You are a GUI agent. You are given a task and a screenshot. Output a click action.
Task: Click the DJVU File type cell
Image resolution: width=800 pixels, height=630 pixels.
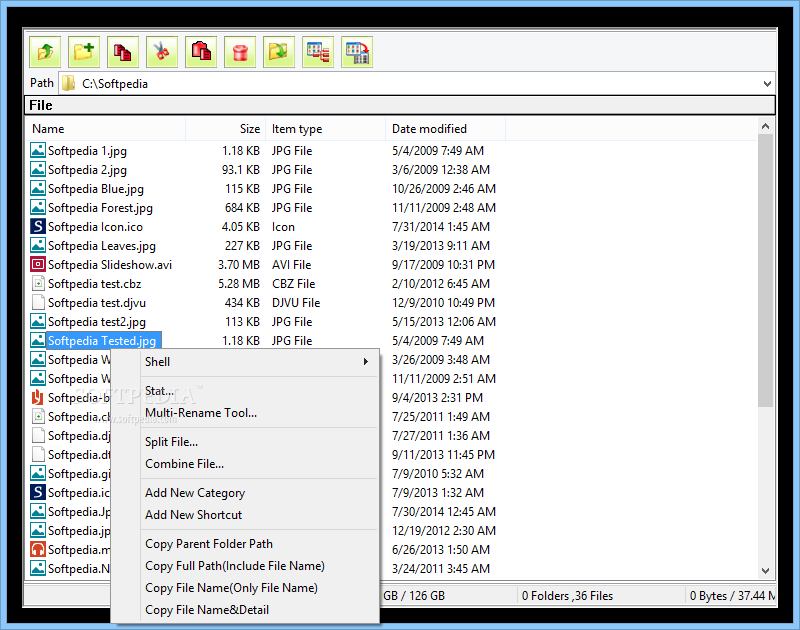click(x=296, y=303)
